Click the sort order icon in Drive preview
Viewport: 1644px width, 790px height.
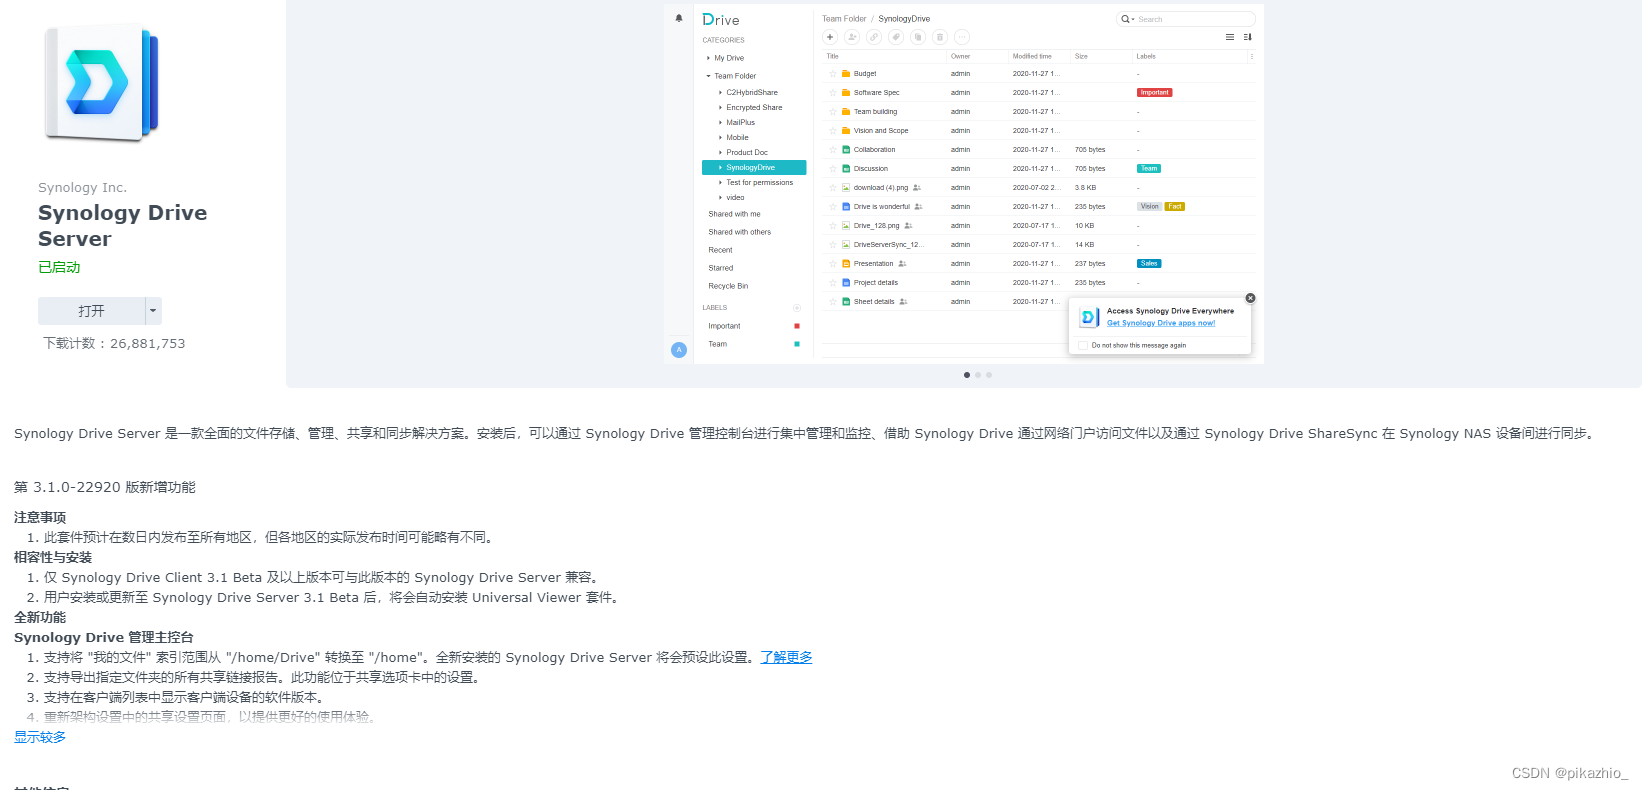point(1247,37)
